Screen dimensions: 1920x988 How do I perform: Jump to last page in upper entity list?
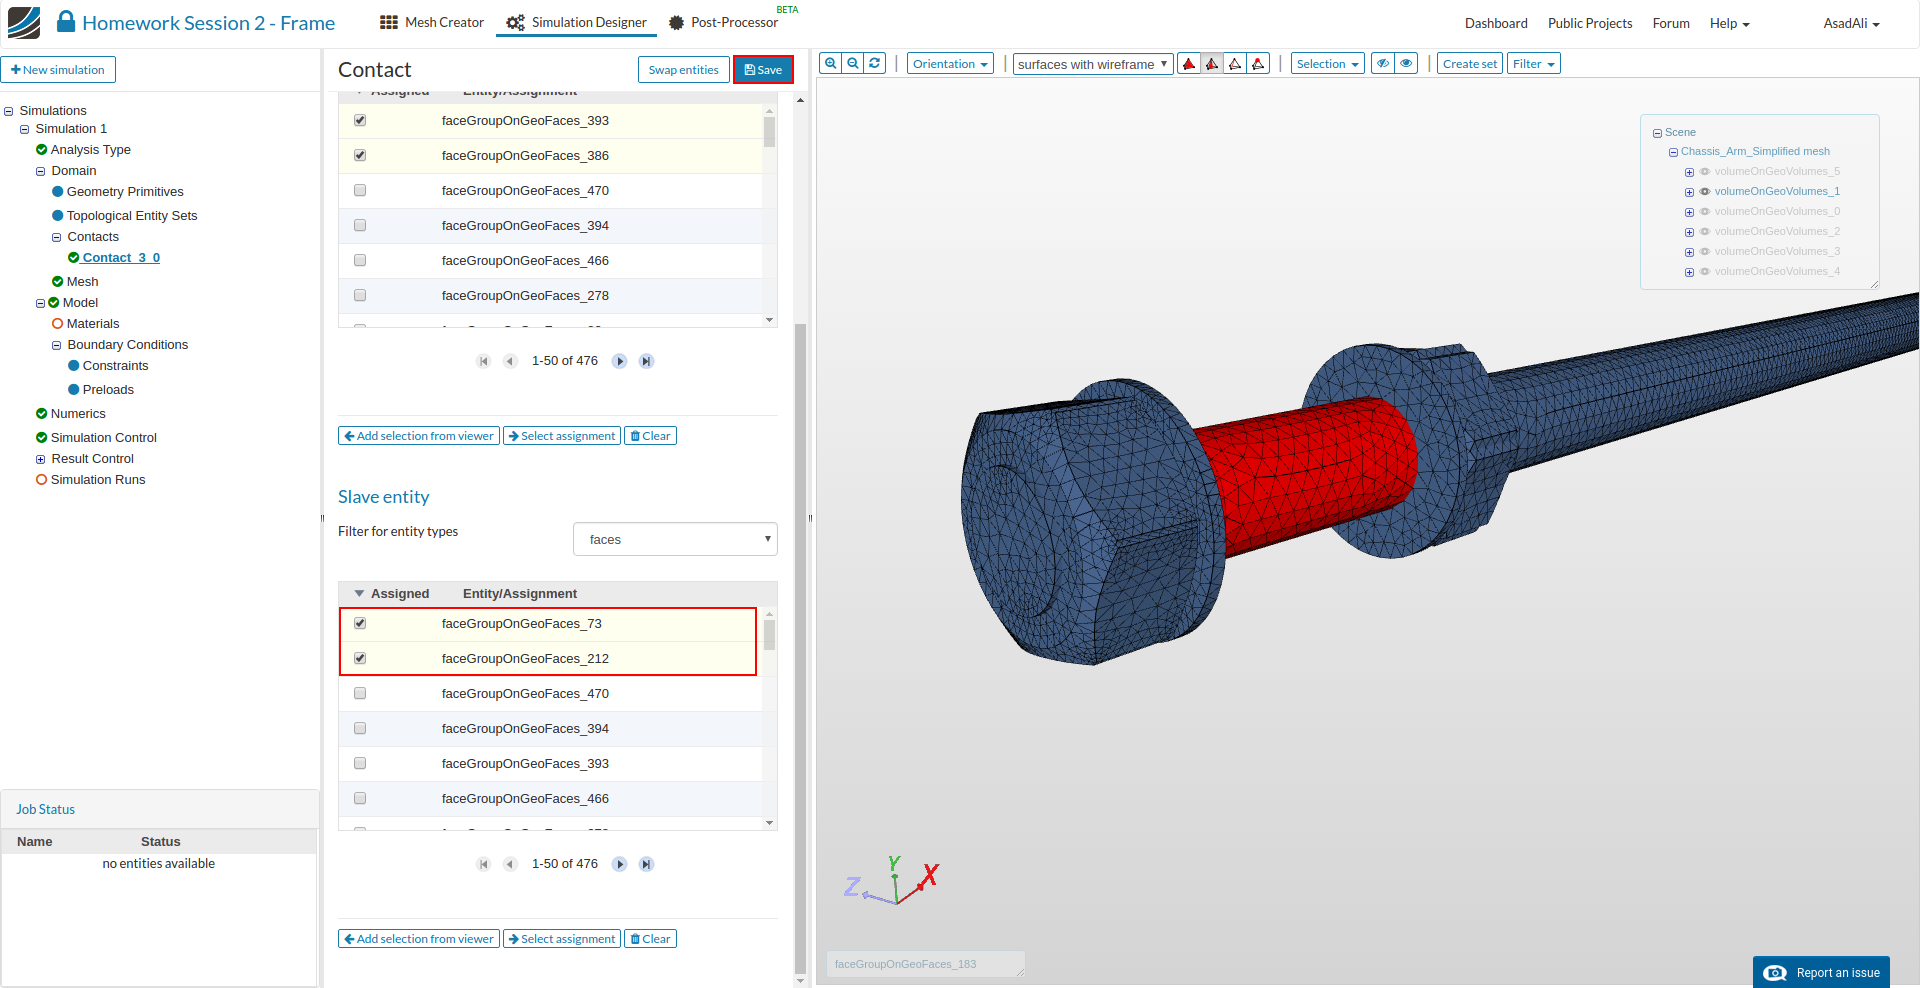(647, 361)
